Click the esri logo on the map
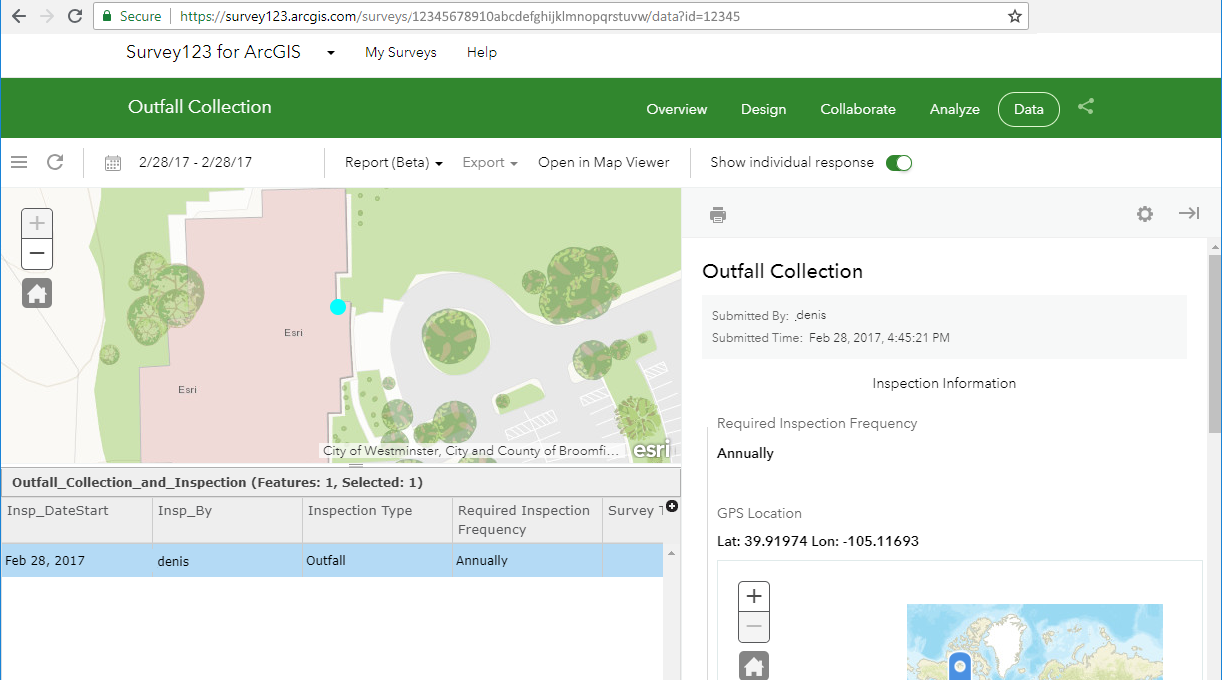 [x=652, y=450]
